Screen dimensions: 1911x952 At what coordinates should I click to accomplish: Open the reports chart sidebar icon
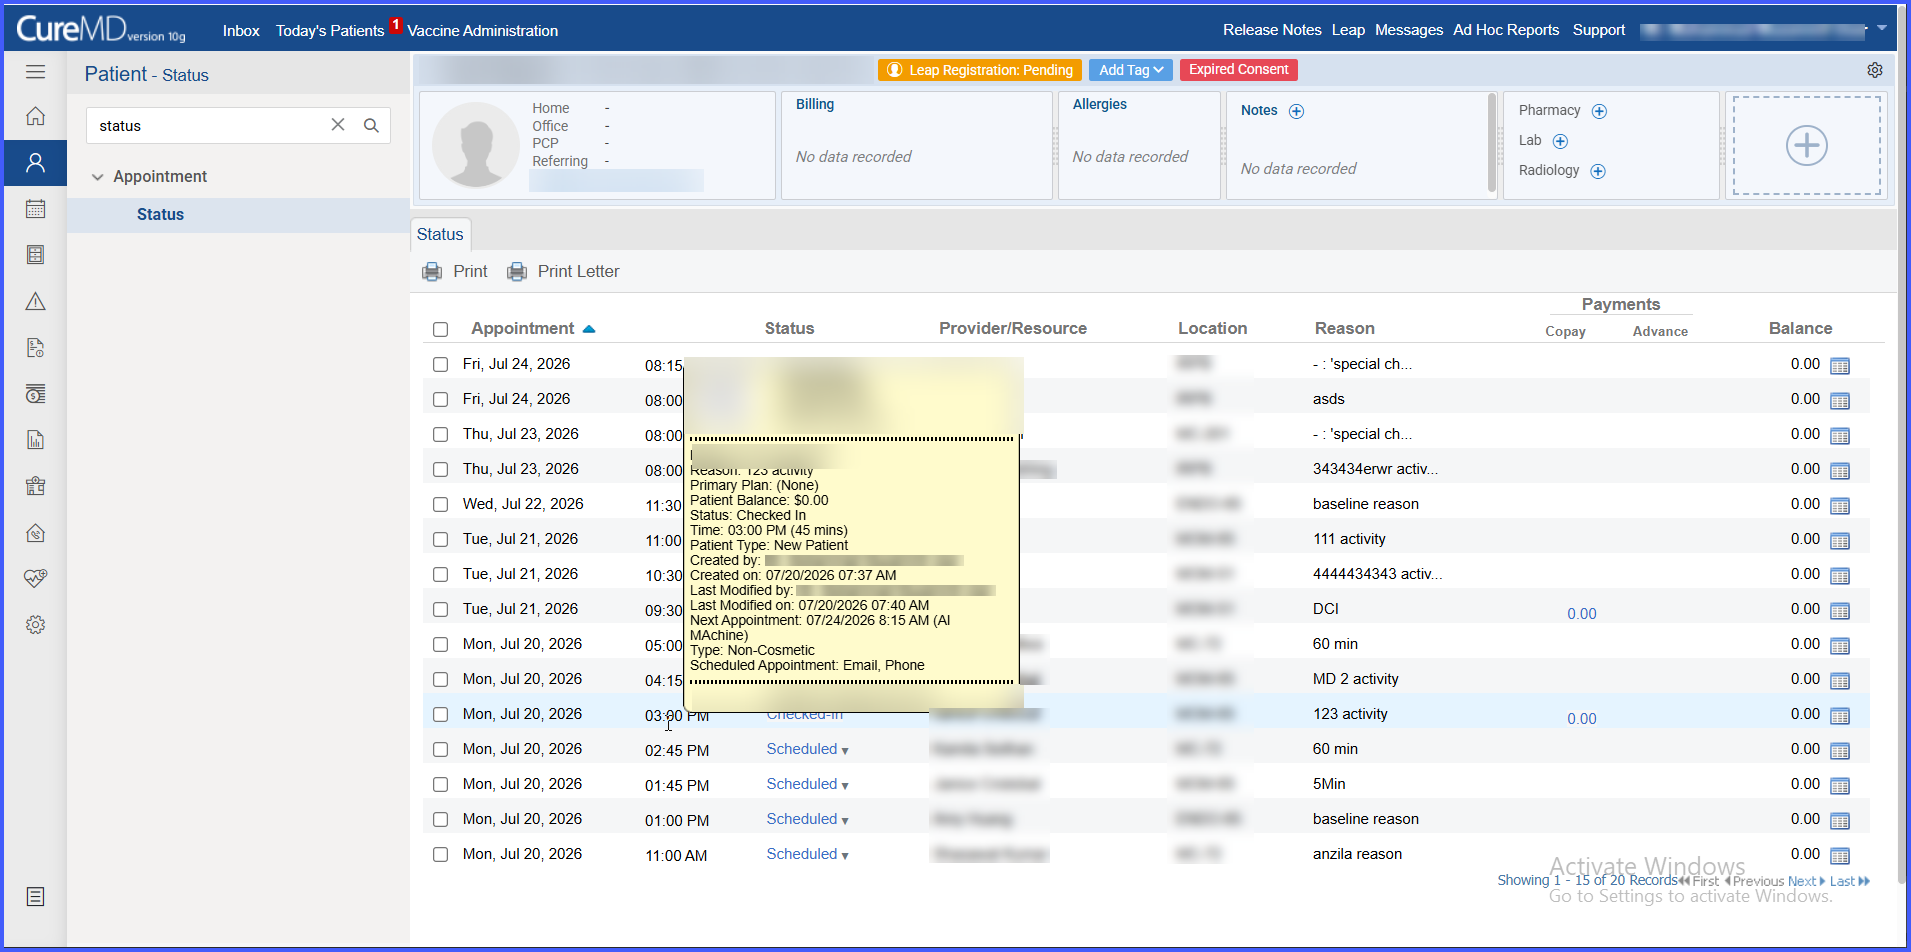click(x=35, y=440)
